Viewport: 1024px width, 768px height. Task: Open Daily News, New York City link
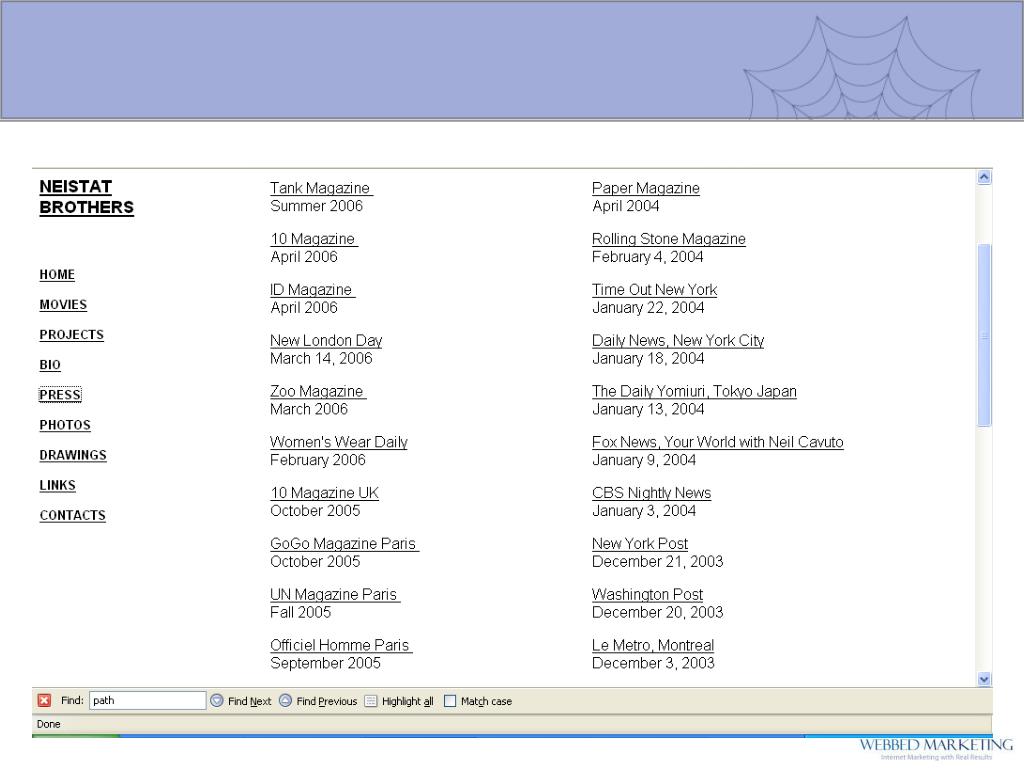coord(678,341)
